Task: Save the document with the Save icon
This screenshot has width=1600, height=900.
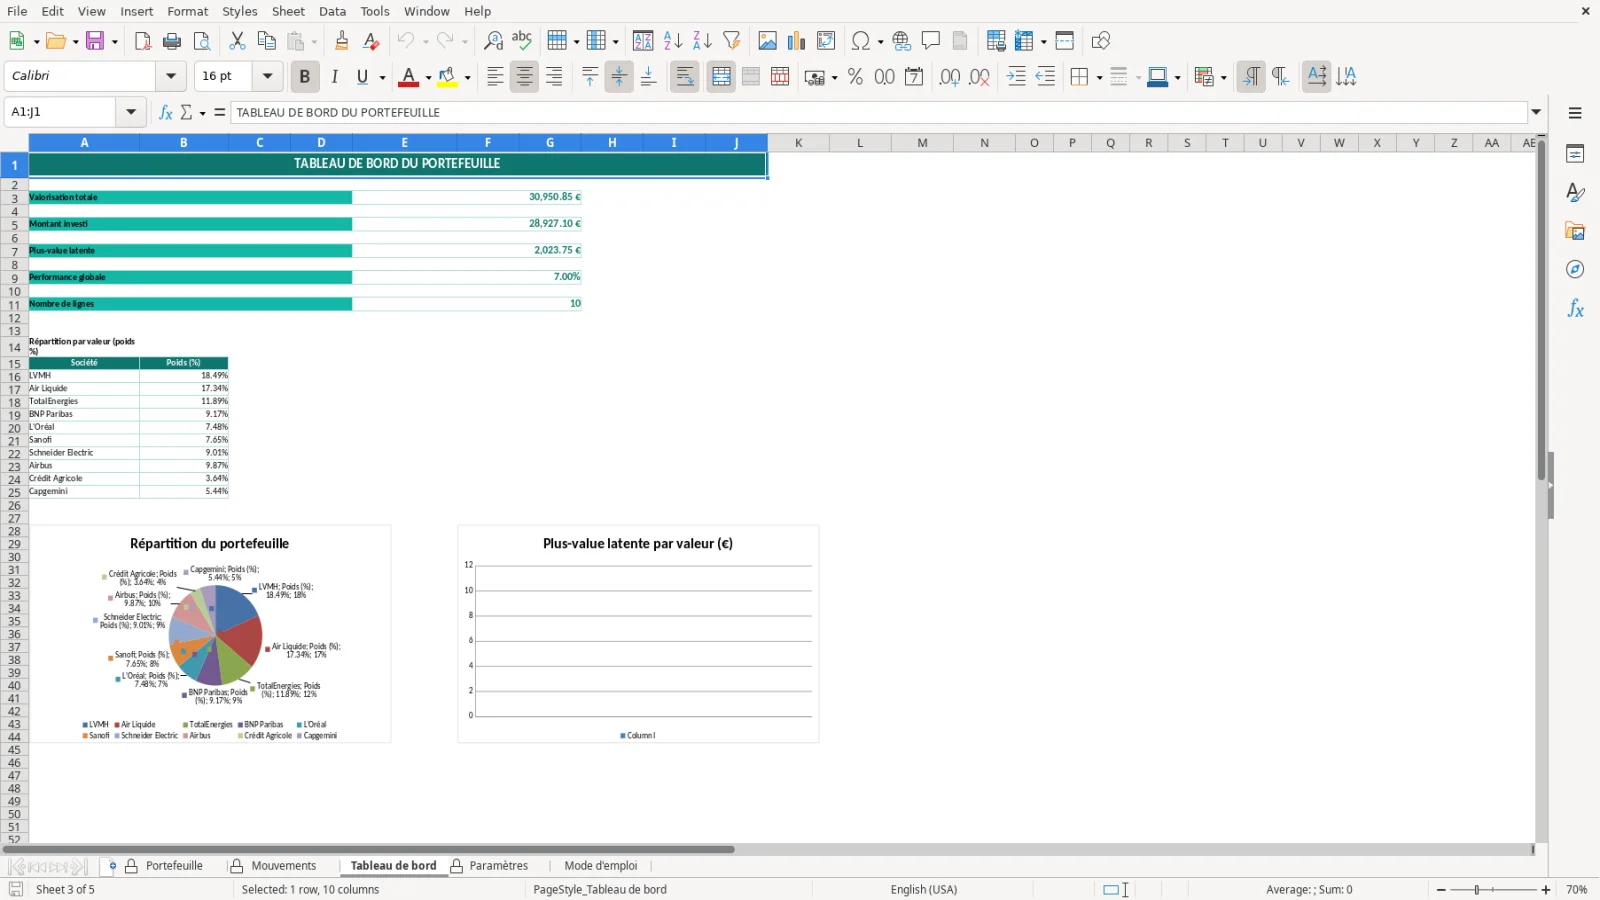Action: click(96, 41)
